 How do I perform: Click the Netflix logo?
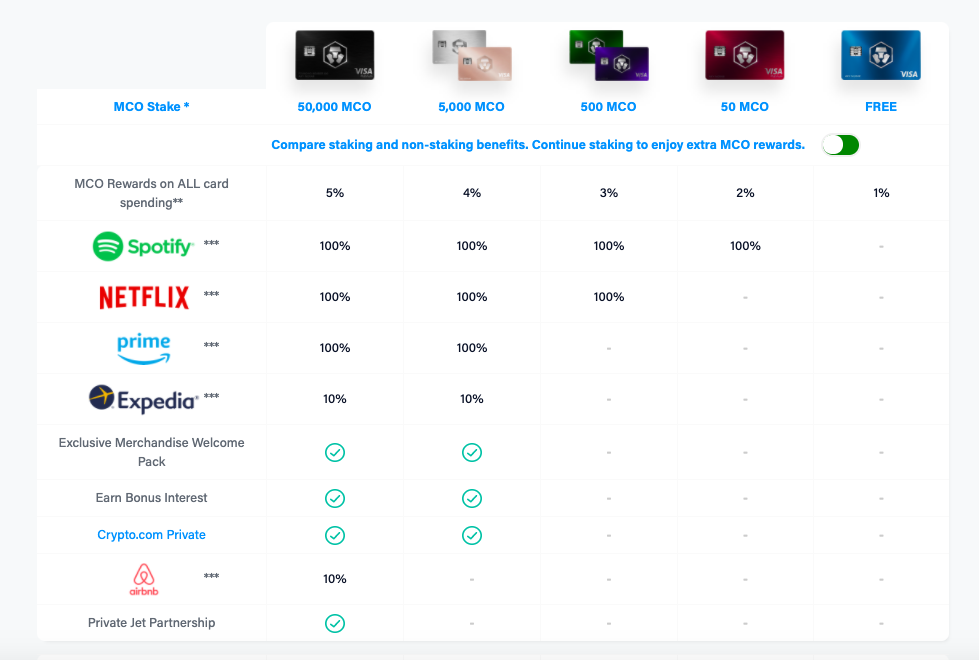coord(144,297)
